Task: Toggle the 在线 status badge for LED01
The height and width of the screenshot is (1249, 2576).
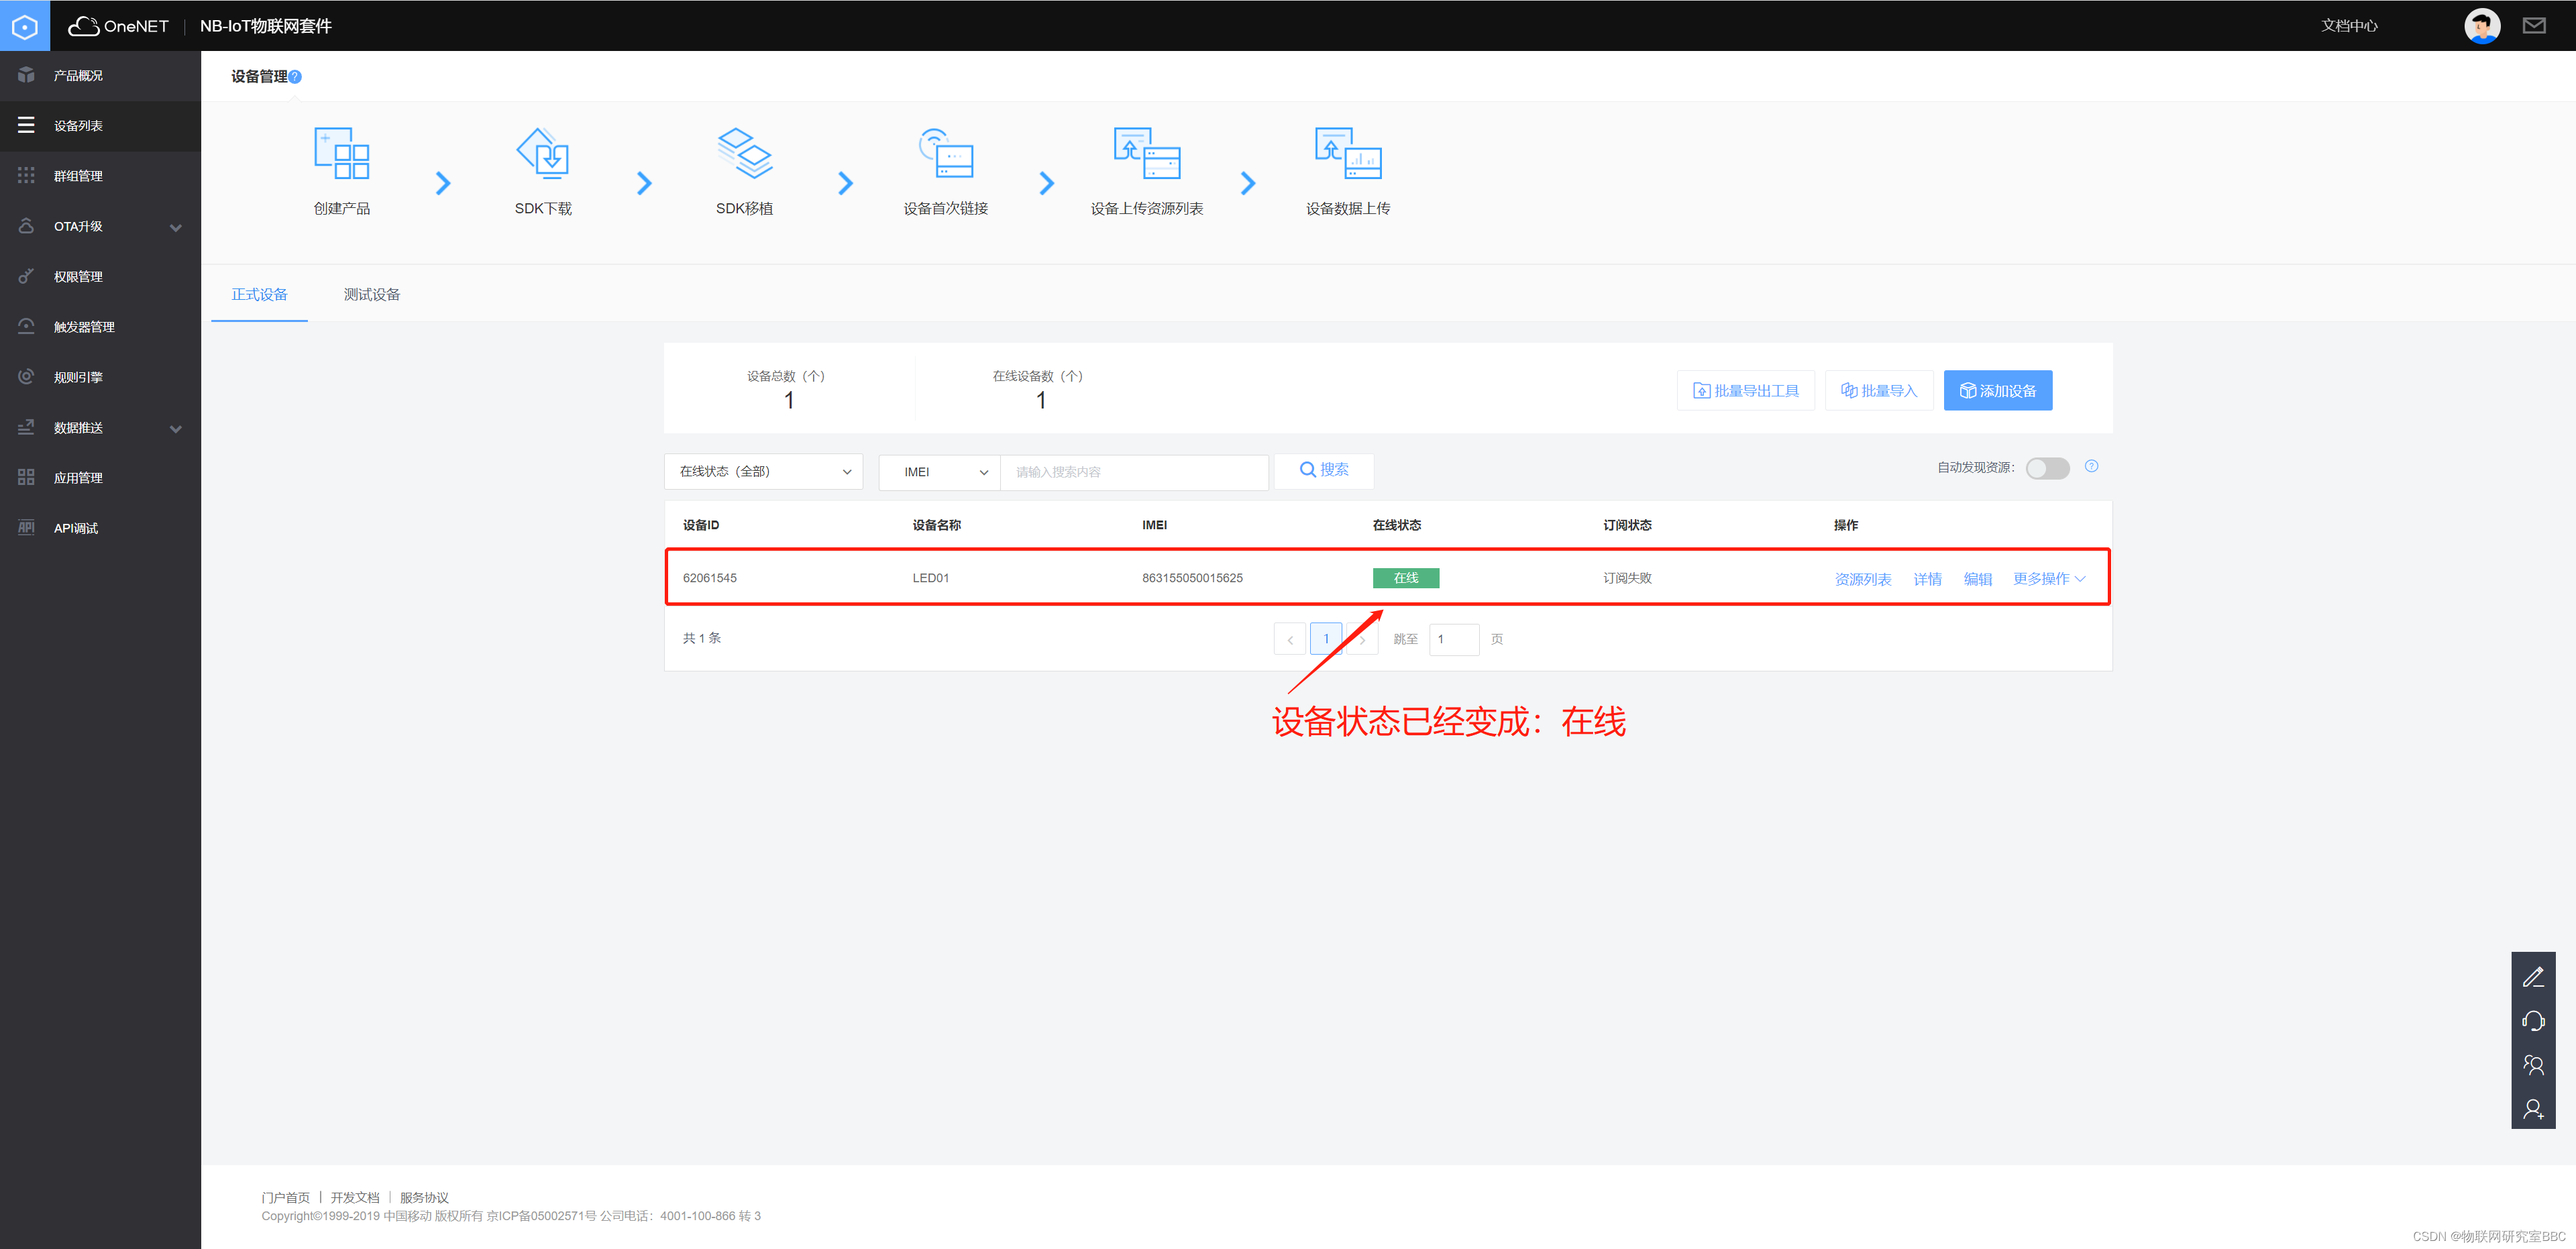Action: click(1405, 577)
